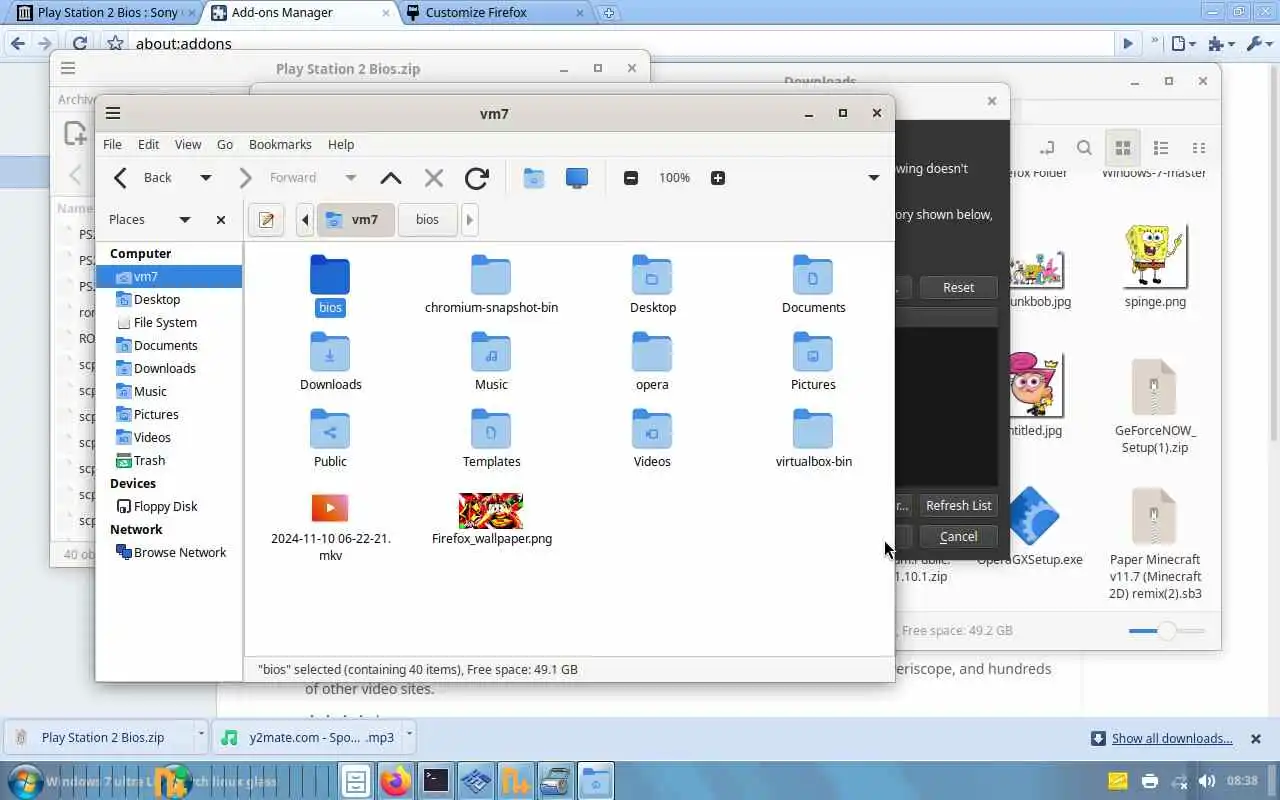Image resolution: width=1280 pixels, height=800 pixels.
Task: Open the View menu
Action: 188,145
